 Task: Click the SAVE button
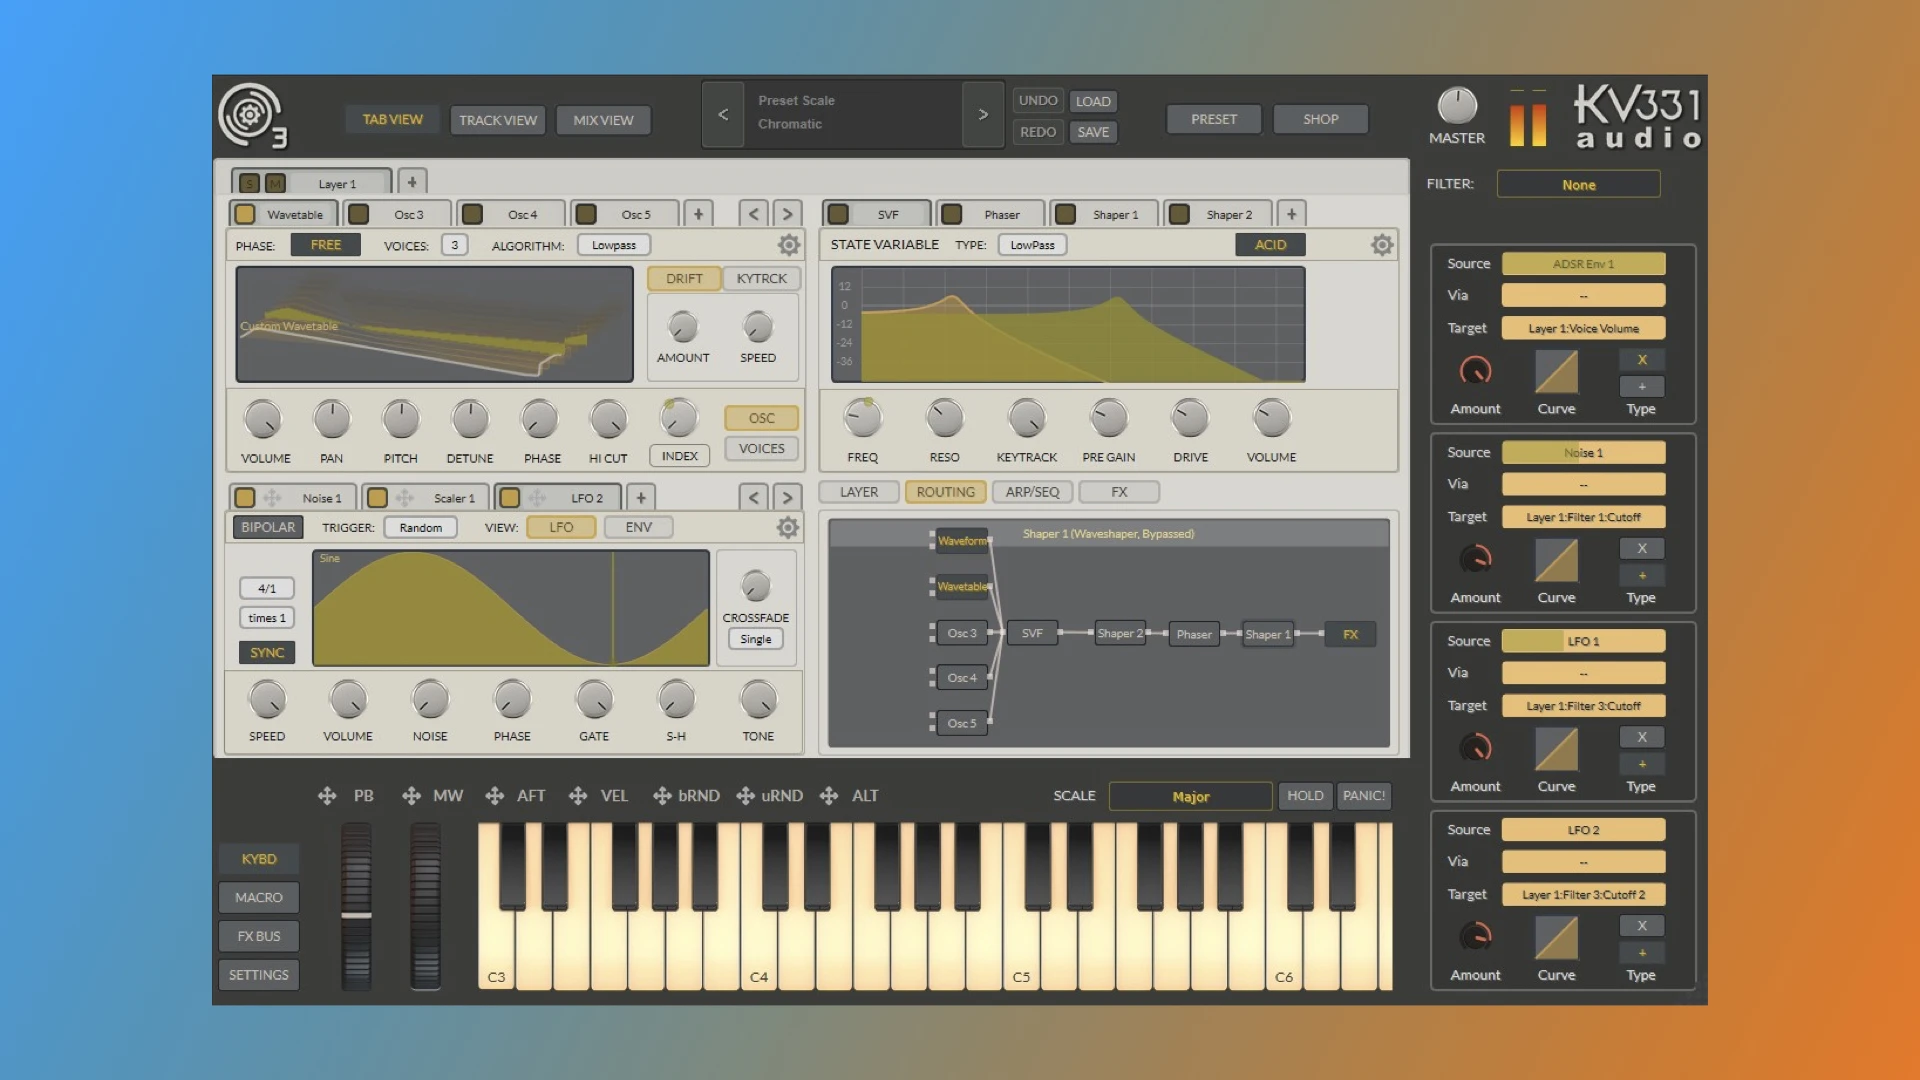(x=1093, y=132)
